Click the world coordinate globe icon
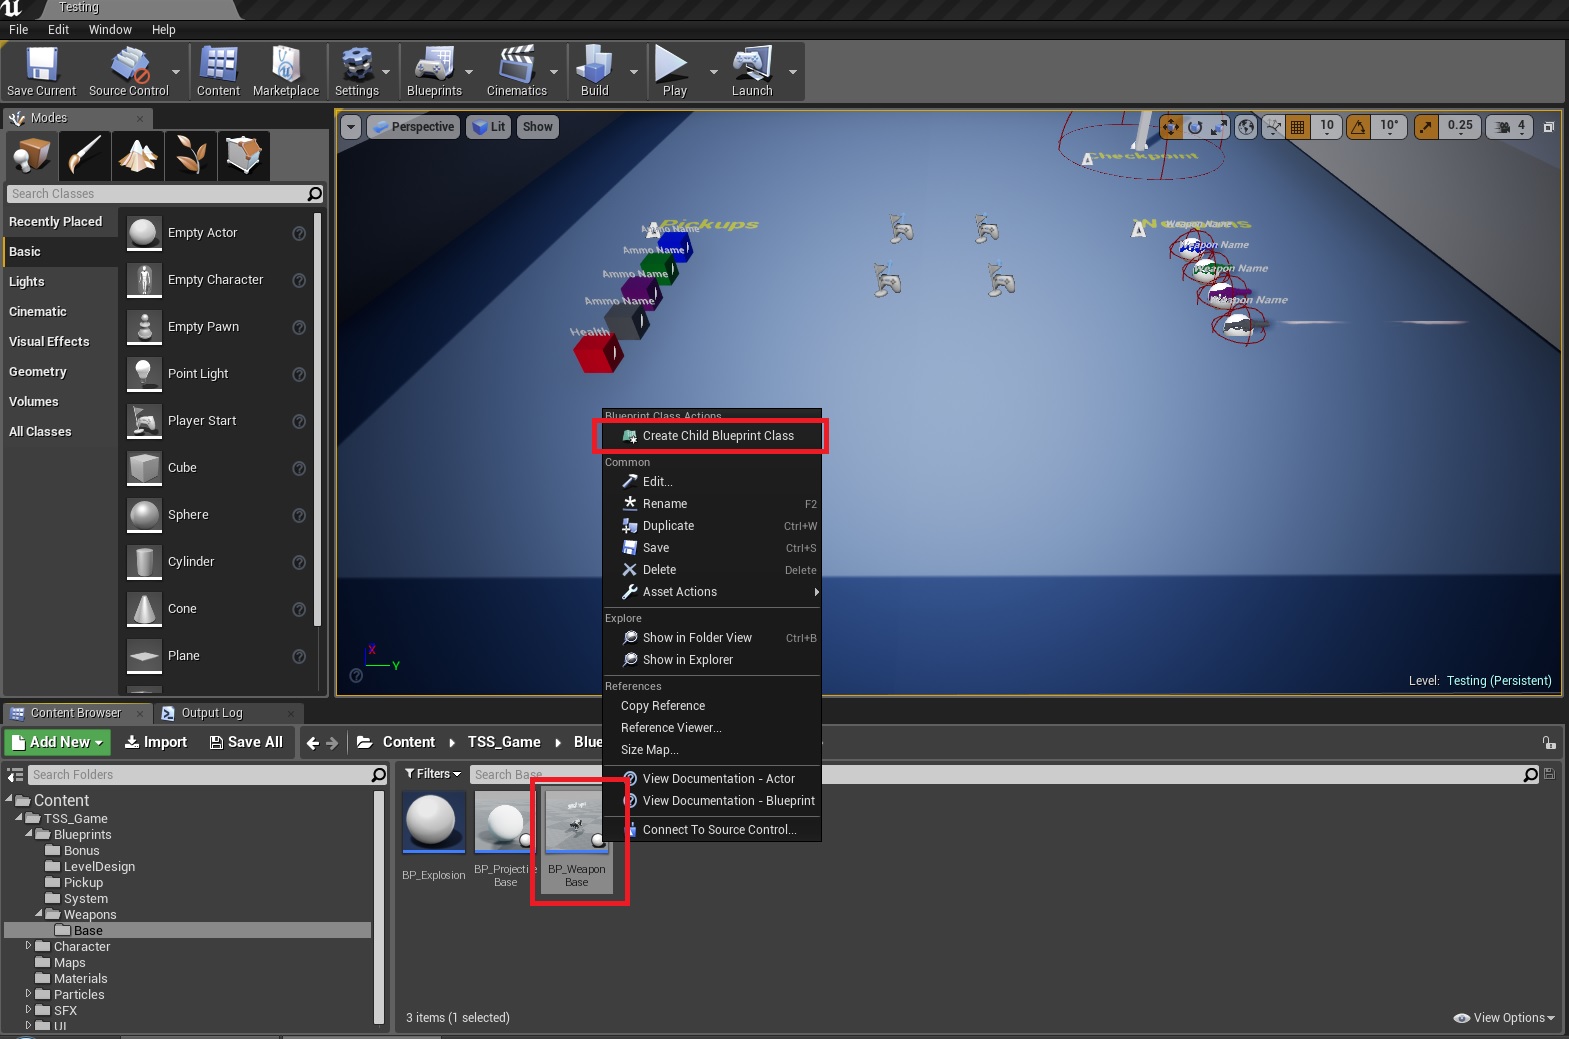Screen dimensions: 1569x1039 point(1246,127)
